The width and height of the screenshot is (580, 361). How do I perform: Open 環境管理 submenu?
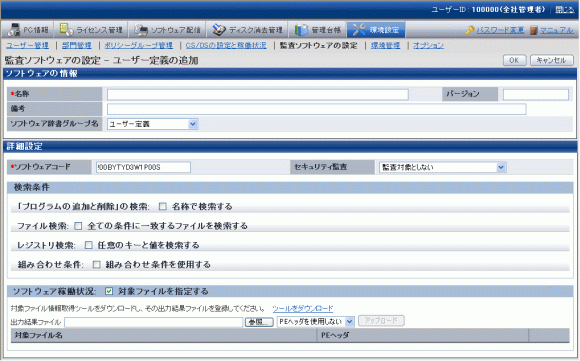pos(385,45)
